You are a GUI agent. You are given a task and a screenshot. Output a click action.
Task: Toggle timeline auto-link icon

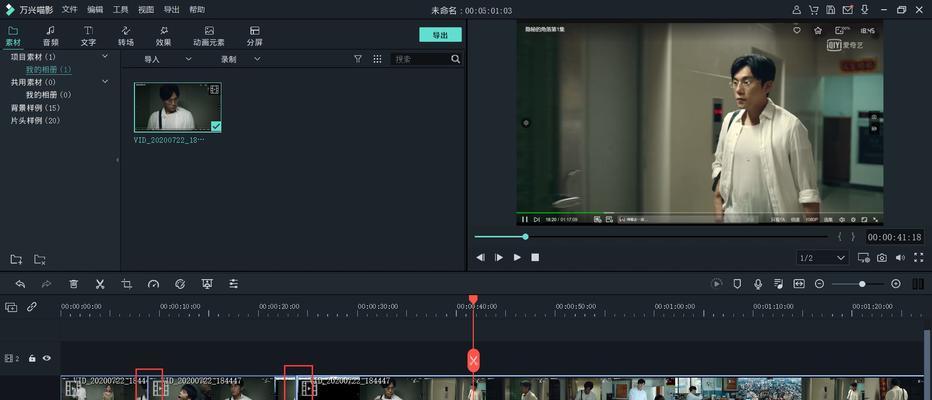click(x=32, y=307)
